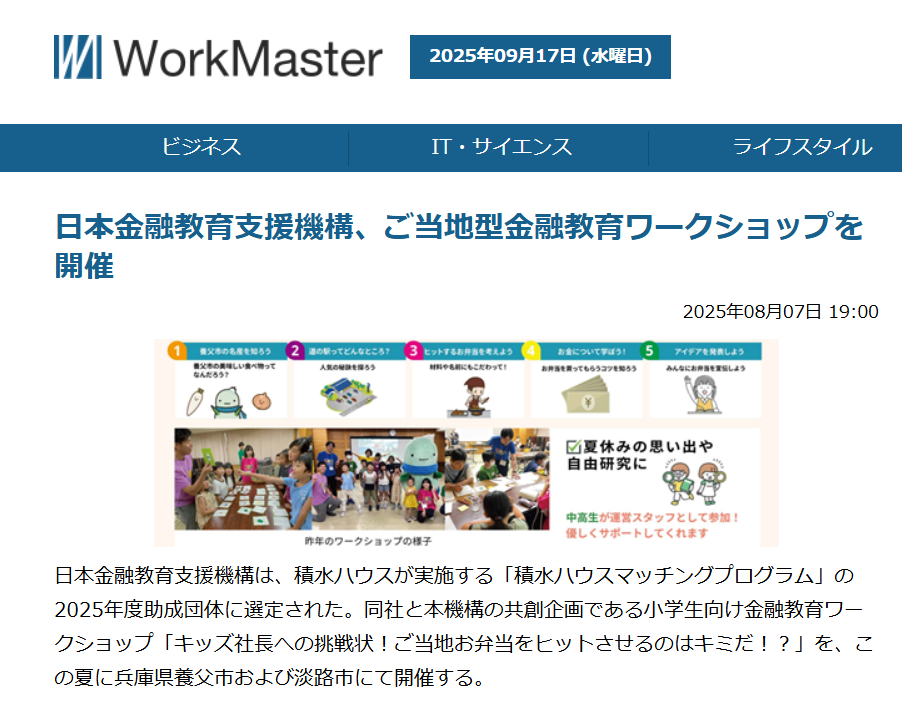Click the checkbox beside 夏休みの思い出や

pos(574,446)
